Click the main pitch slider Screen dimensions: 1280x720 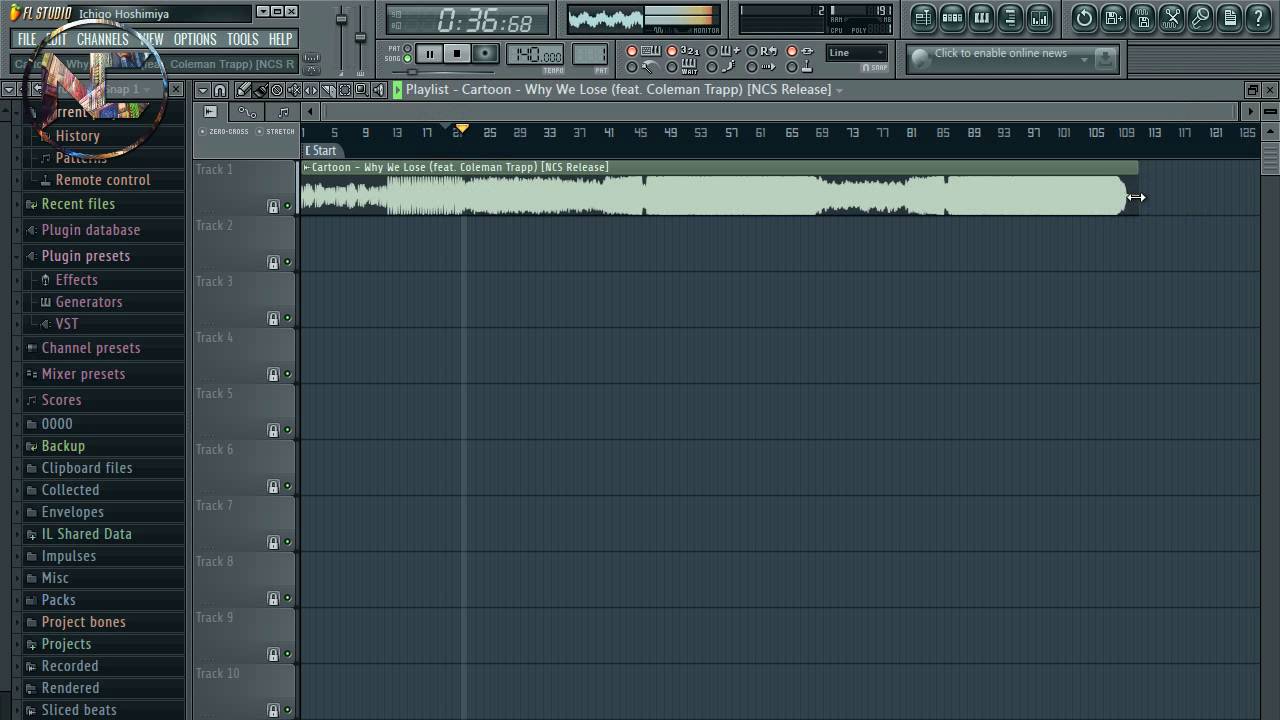pos(360,38)
